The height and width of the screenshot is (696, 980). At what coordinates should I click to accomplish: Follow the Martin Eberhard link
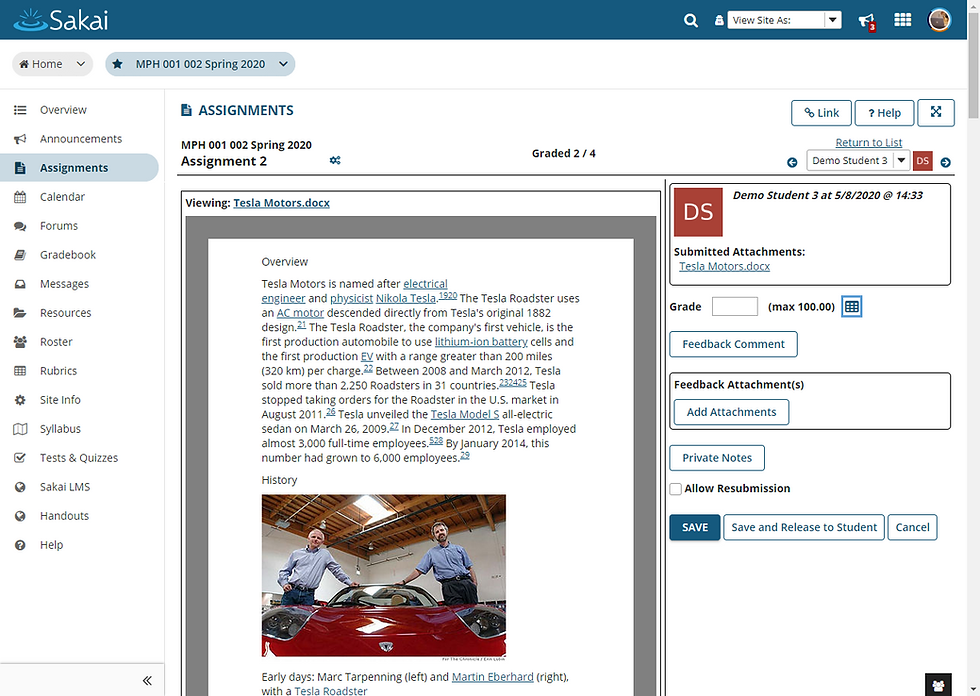(492, 677)
